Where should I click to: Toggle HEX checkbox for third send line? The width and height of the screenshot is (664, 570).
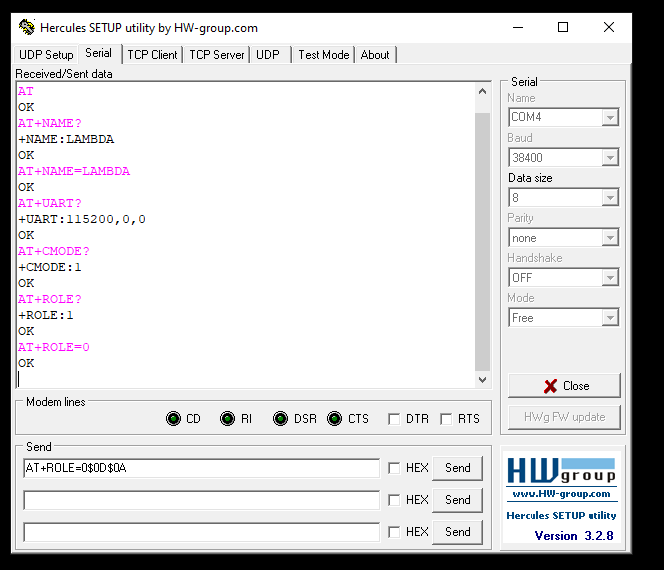394,532
